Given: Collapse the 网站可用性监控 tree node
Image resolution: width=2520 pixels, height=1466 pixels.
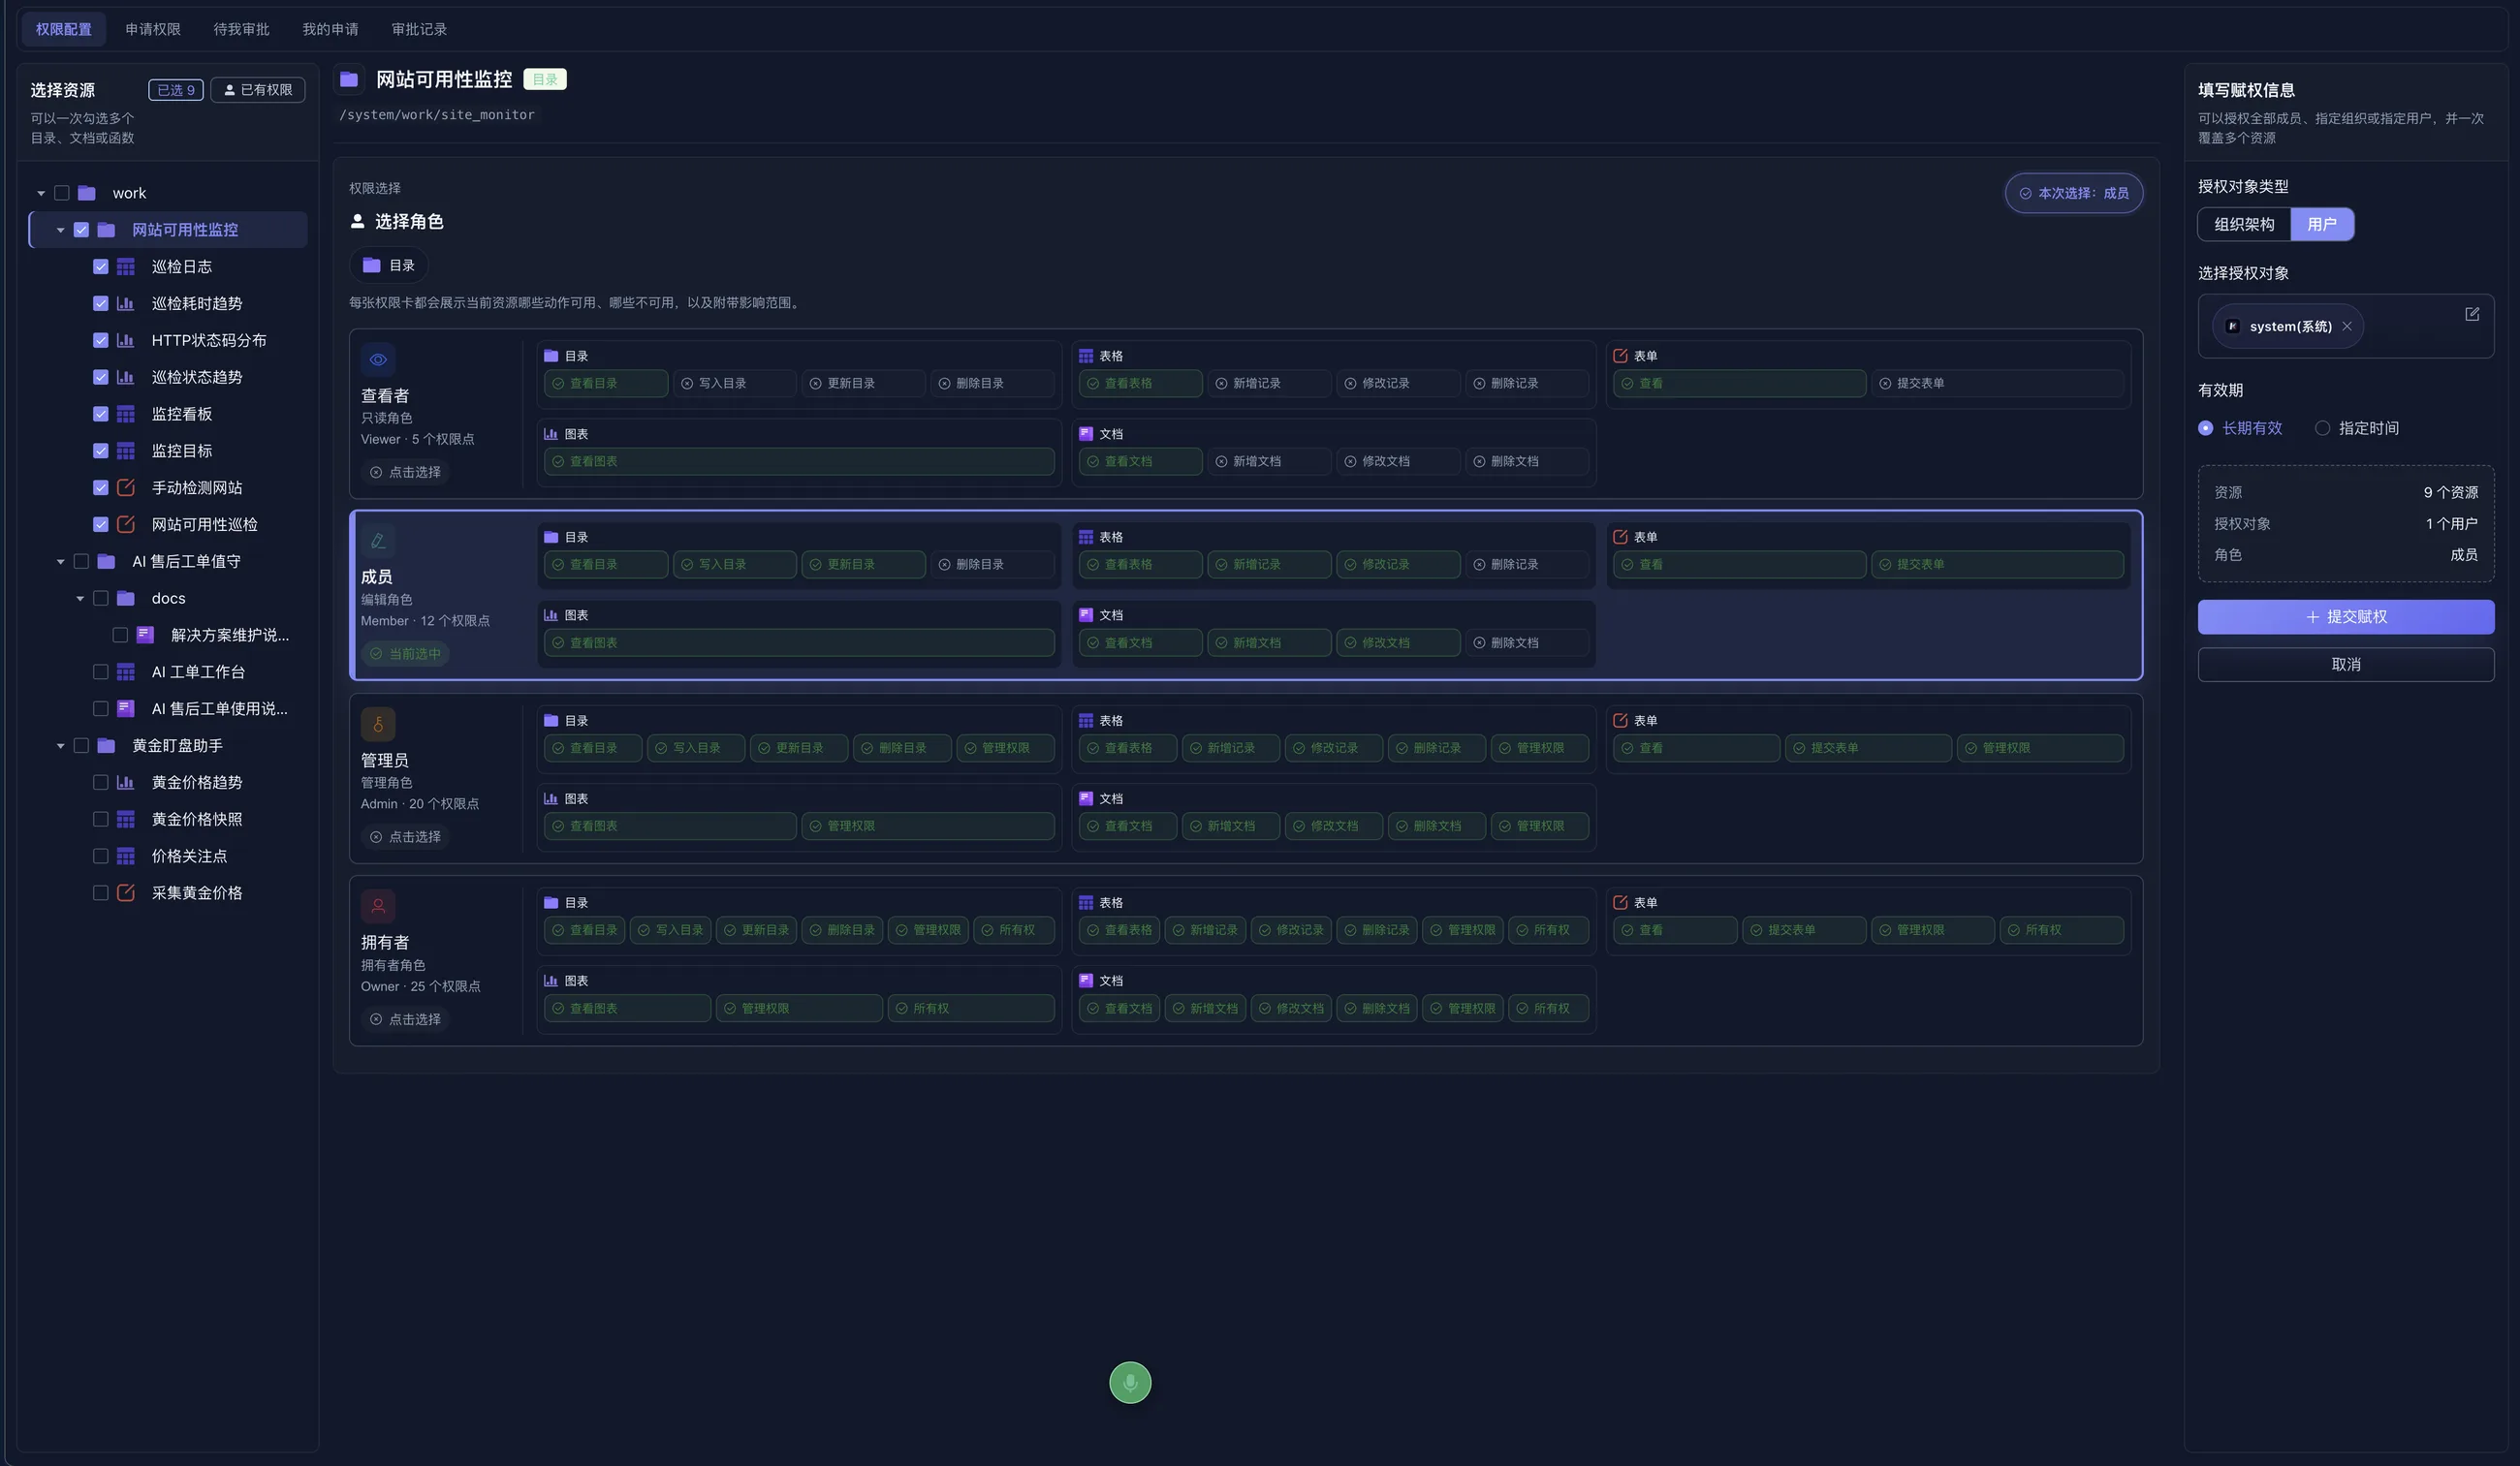Looking at the screenshot, I should coord(61,230).
